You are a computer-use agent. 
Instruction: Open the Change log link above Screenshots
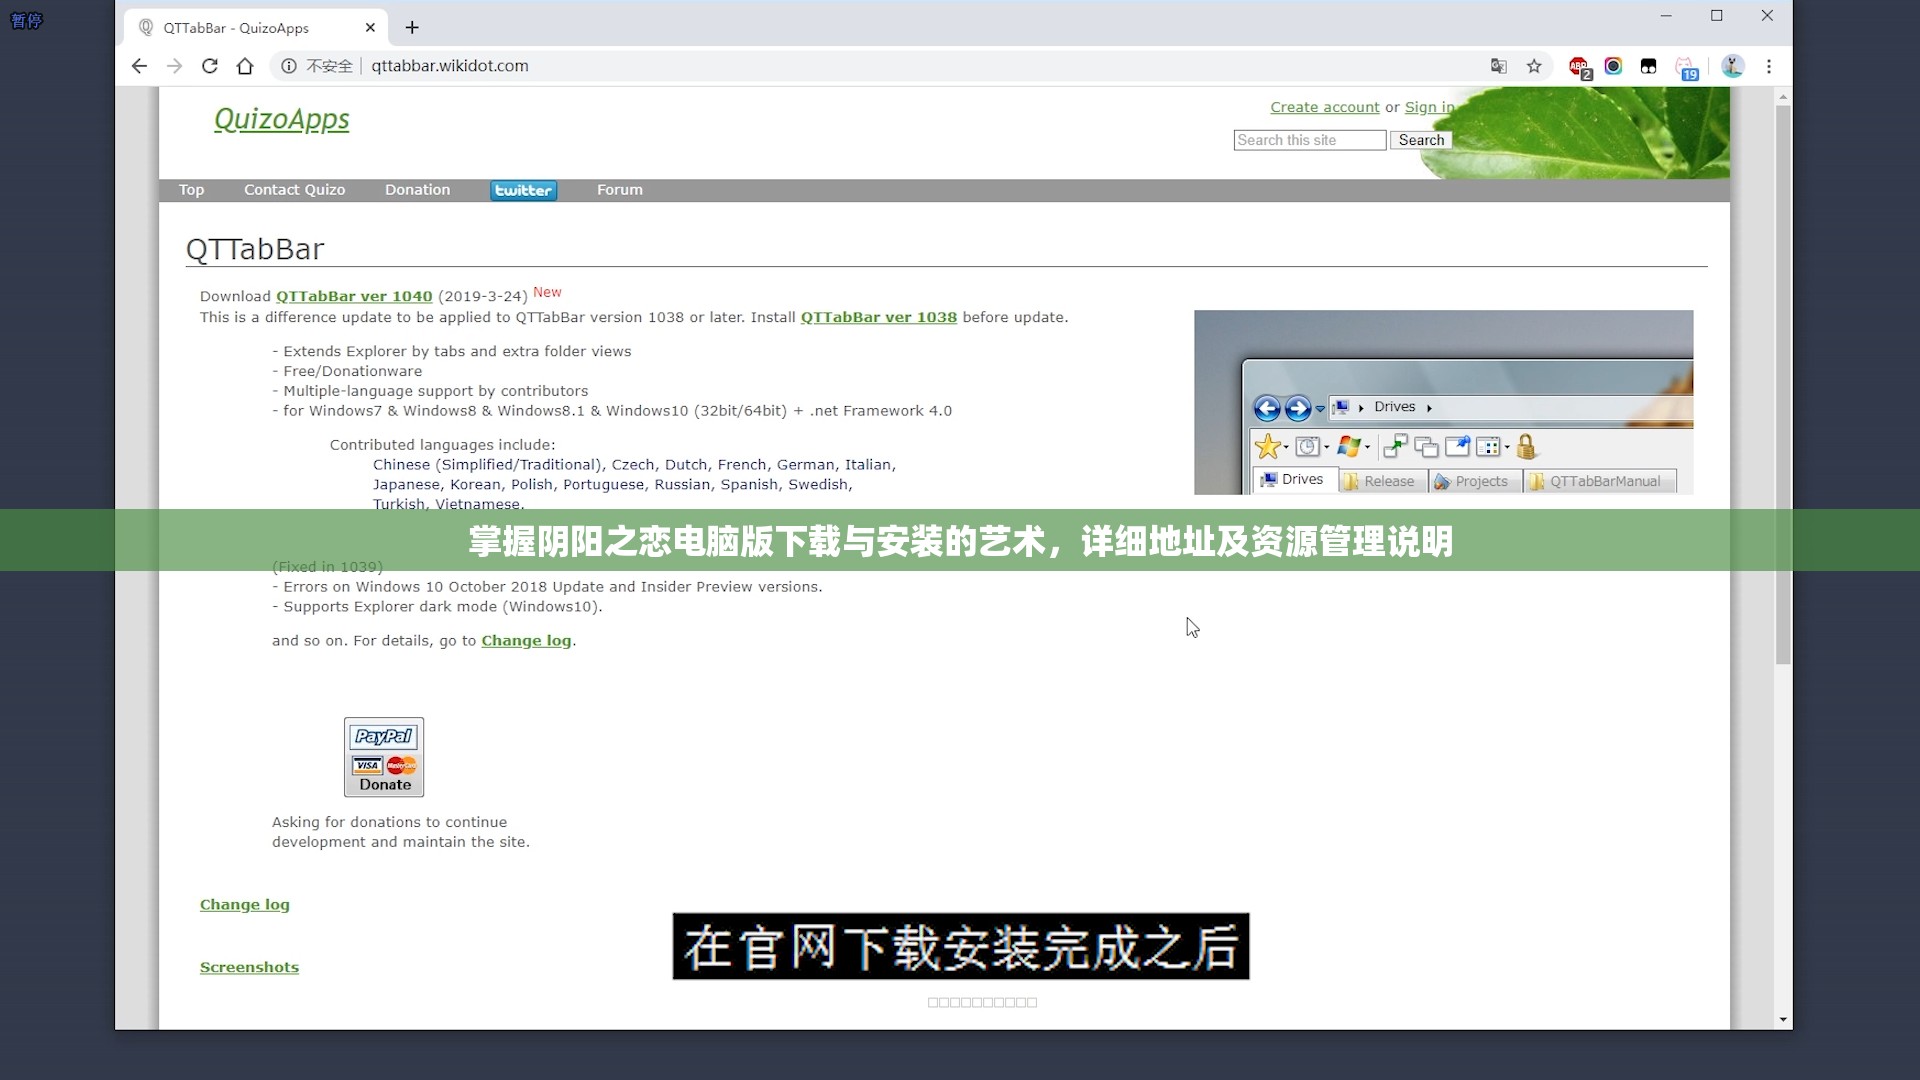[x=245, y=905]
